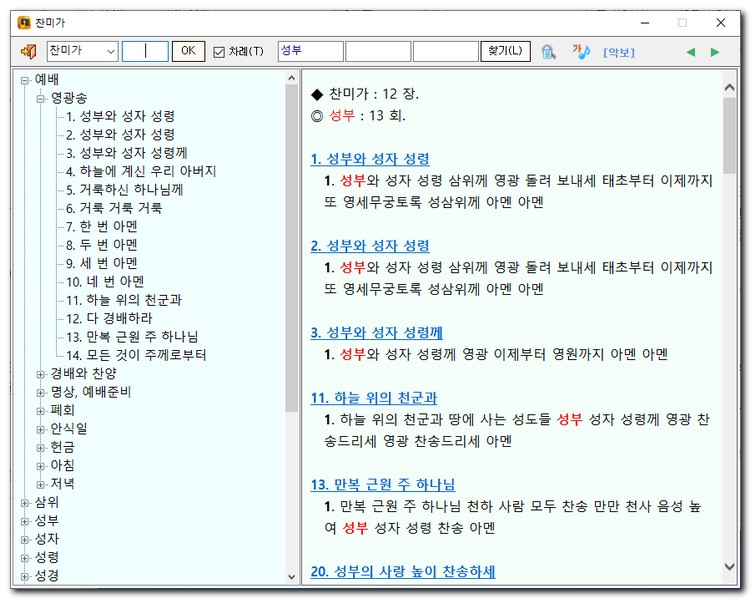Go back with the left green arrow
The image size is (753, 600).
[690, 52]
